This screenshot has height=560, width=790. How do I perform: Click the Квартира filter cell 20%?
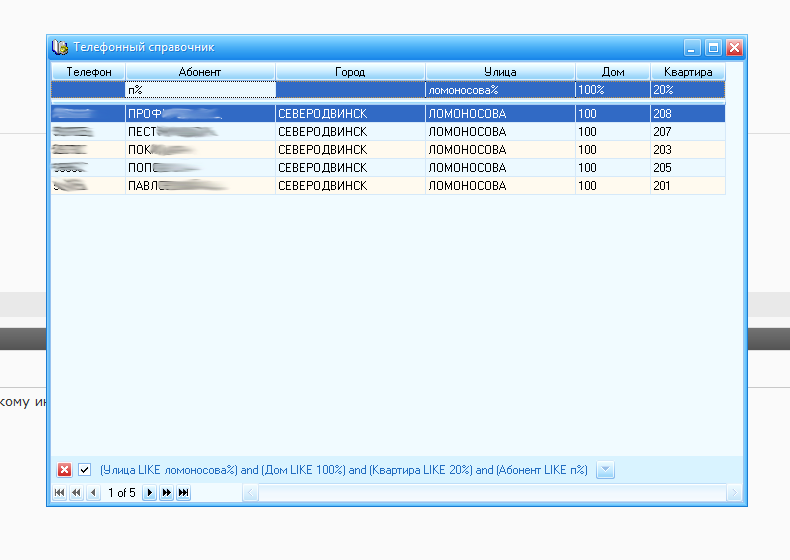(688, 90)
